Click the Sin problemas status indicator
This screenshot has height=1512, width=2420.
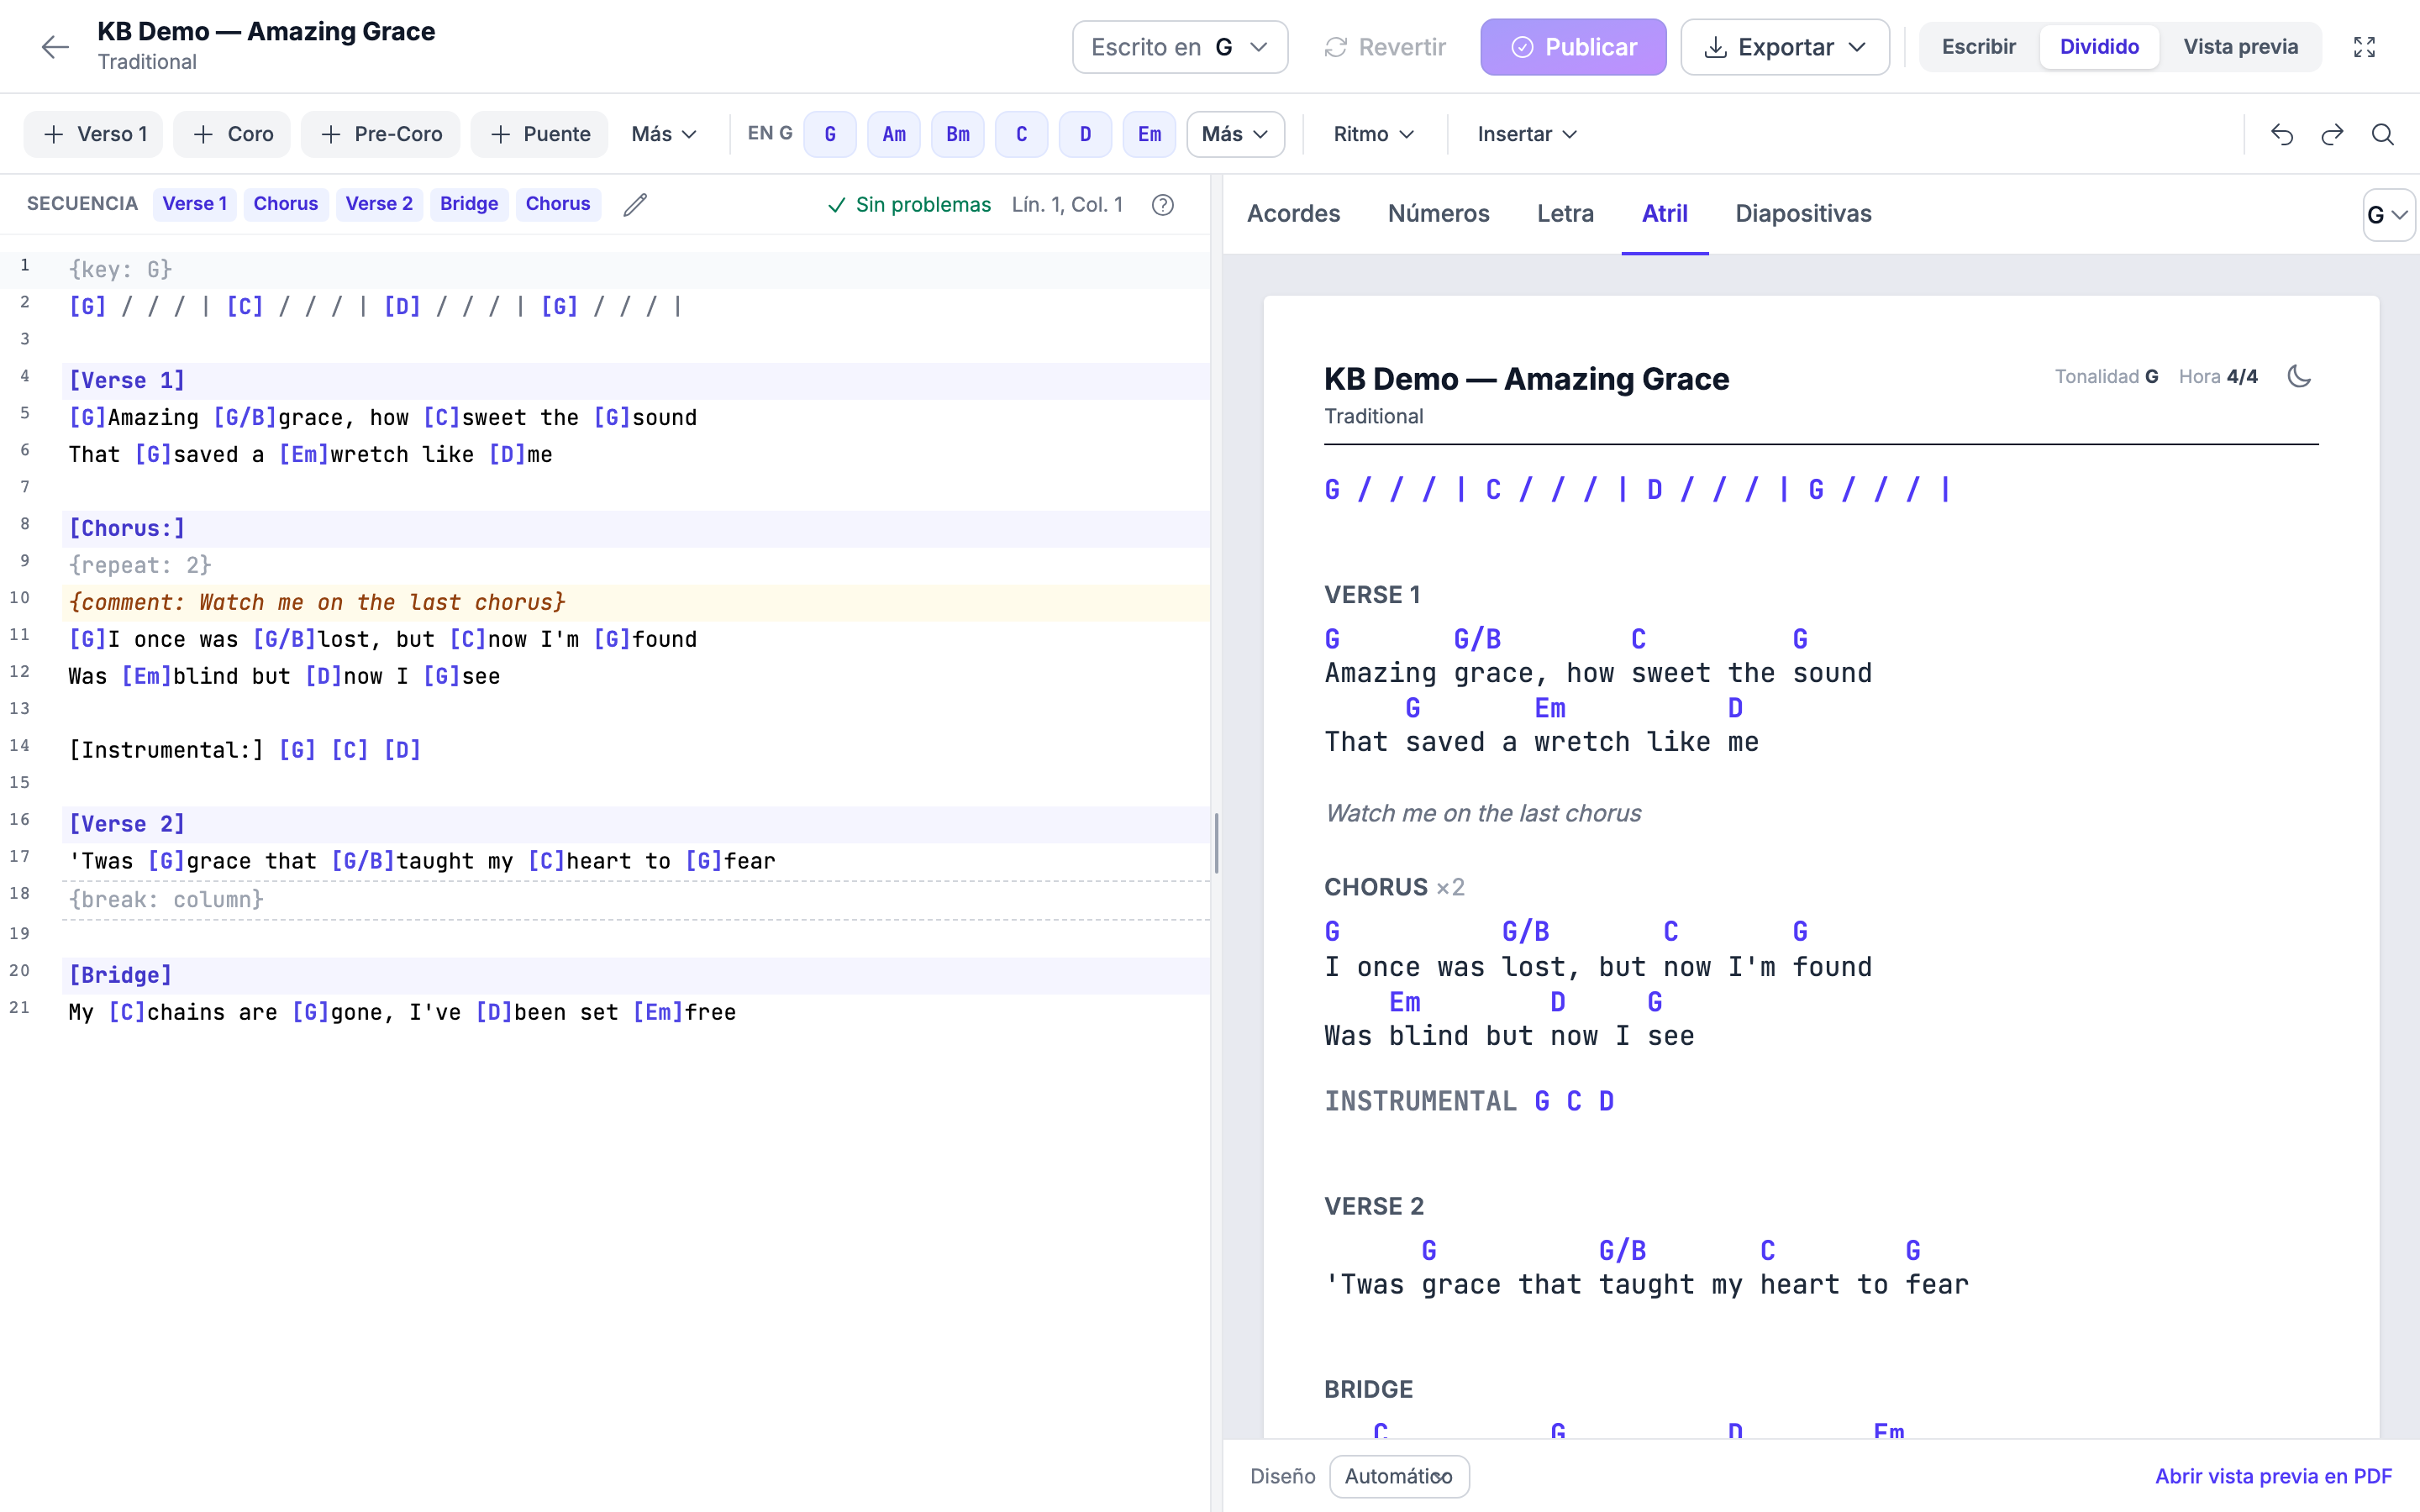click(x=909, y=205)
